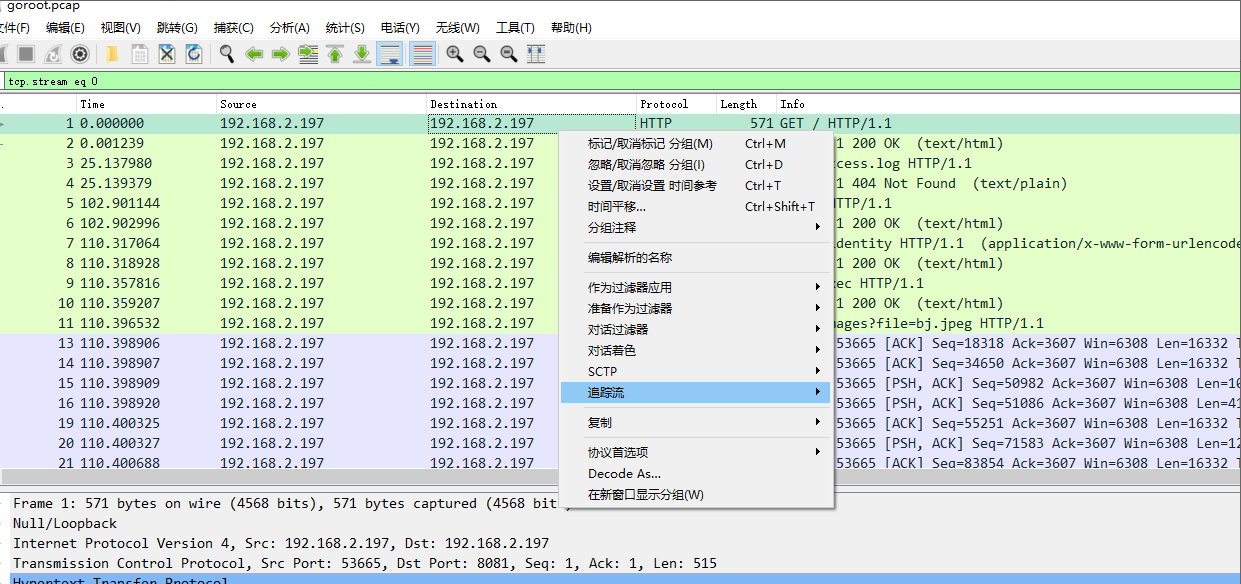Go forward to next packet arrow

(x=281, y=54)
